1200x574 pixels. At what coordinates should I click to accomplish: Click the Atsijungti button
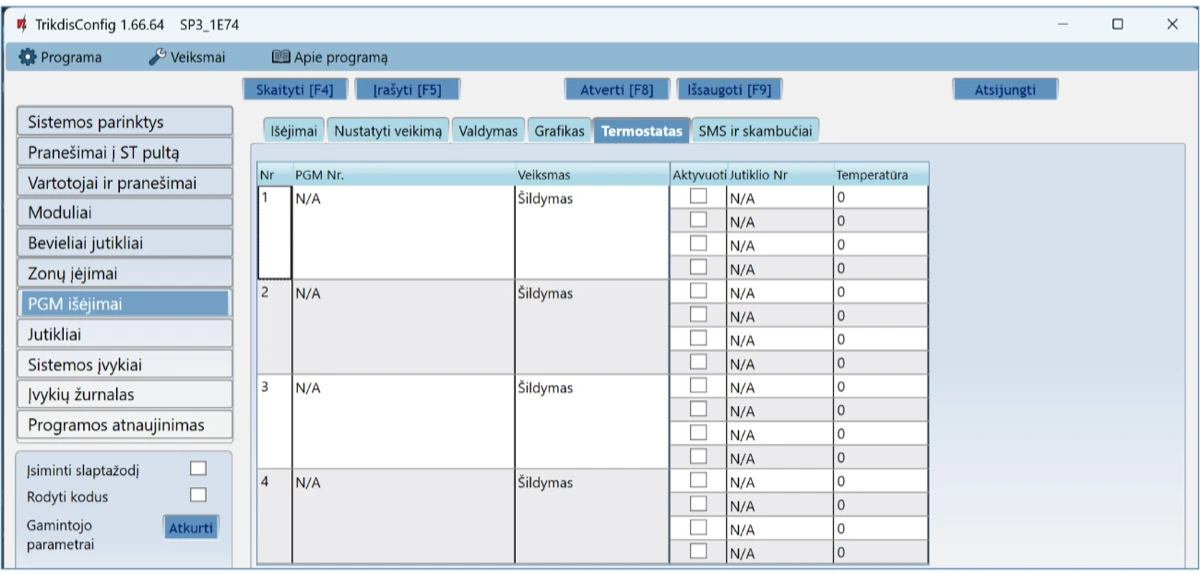pos(1004,89)
